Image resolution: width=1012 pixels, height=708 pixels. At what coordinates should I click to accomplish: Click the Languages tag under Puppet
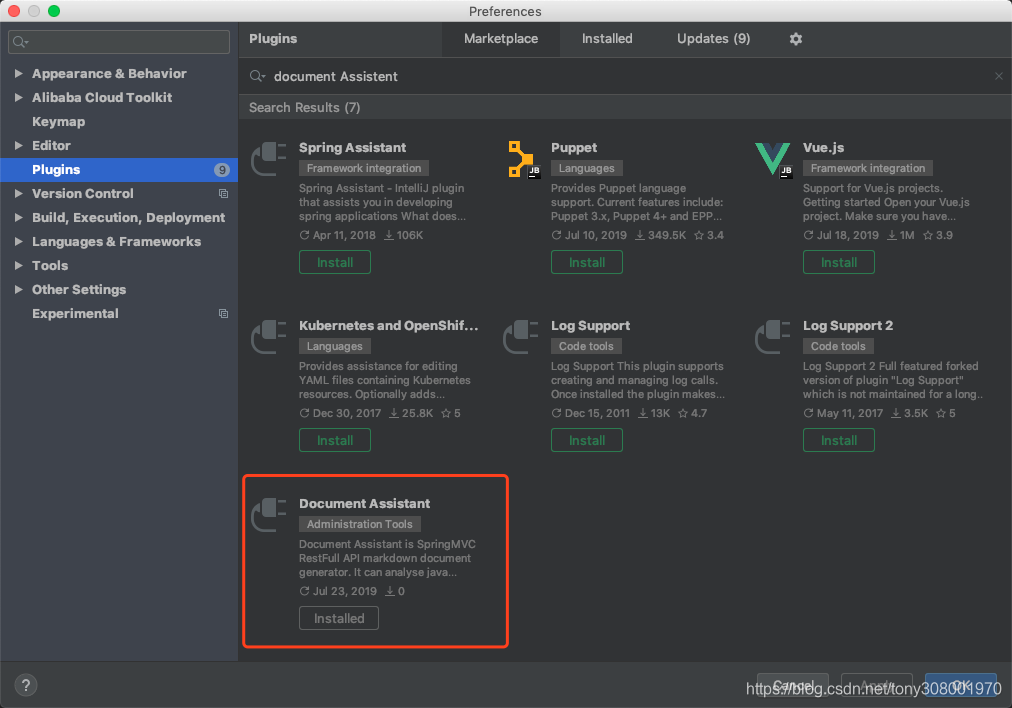(587, 168)
